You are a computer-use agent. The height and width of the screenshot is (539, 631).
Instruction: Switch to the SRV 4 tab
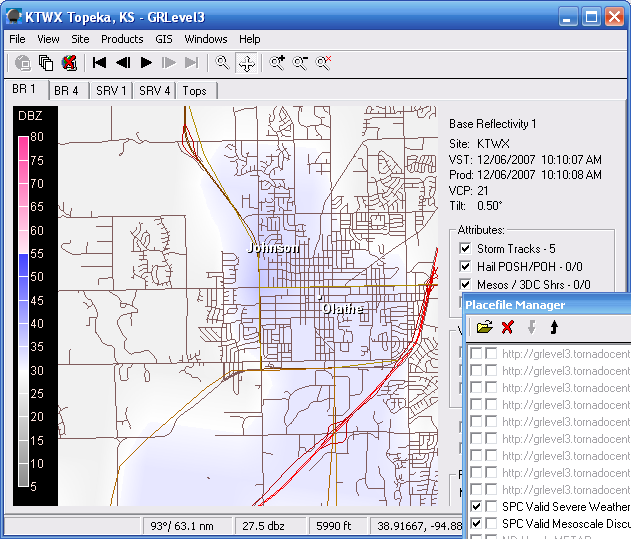click(x=155, y=91)
